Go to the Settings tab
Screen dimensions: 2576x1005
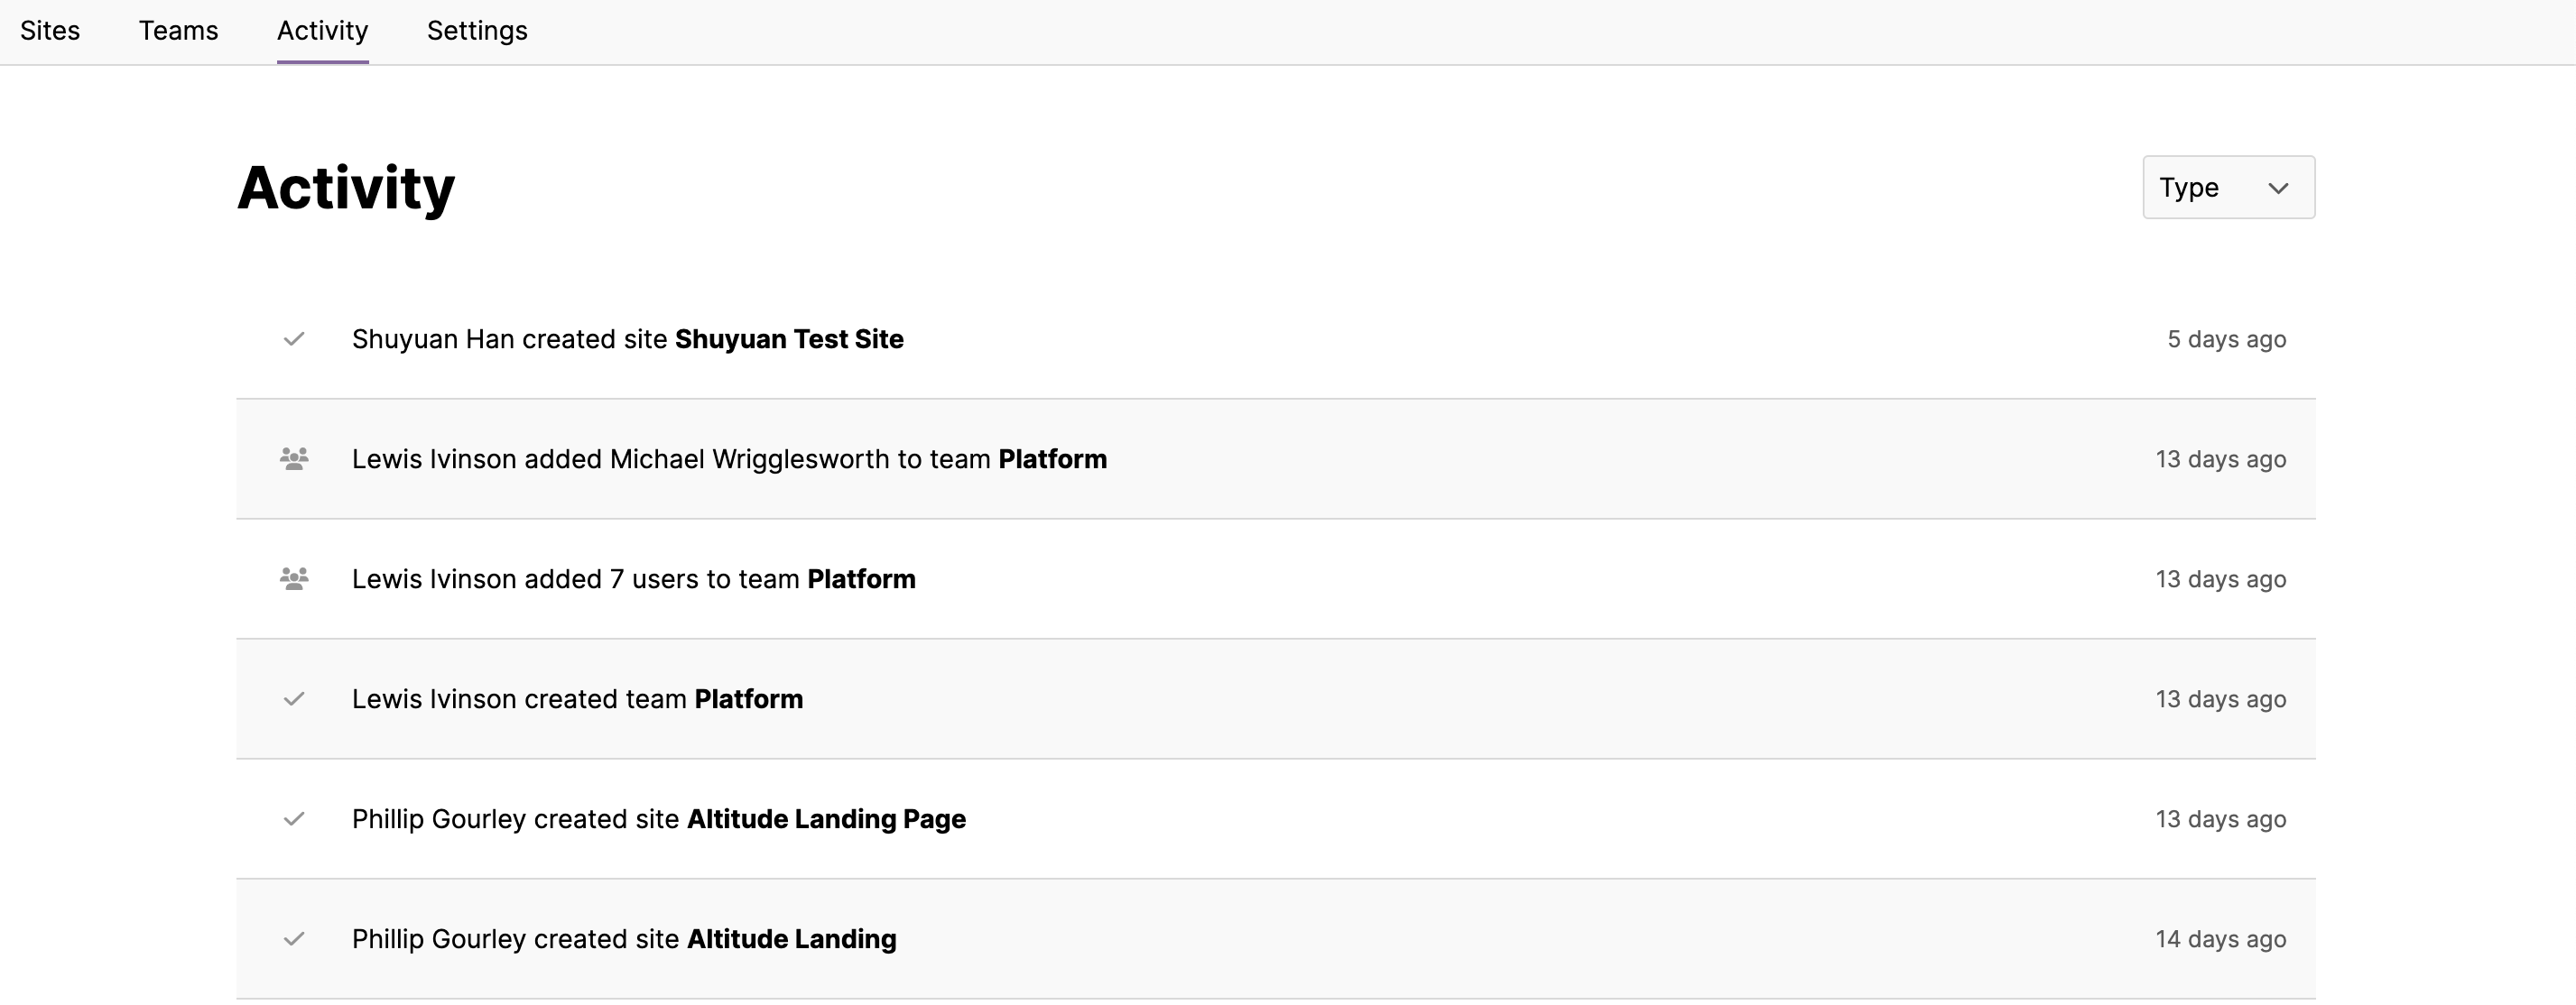click(477, 31)
